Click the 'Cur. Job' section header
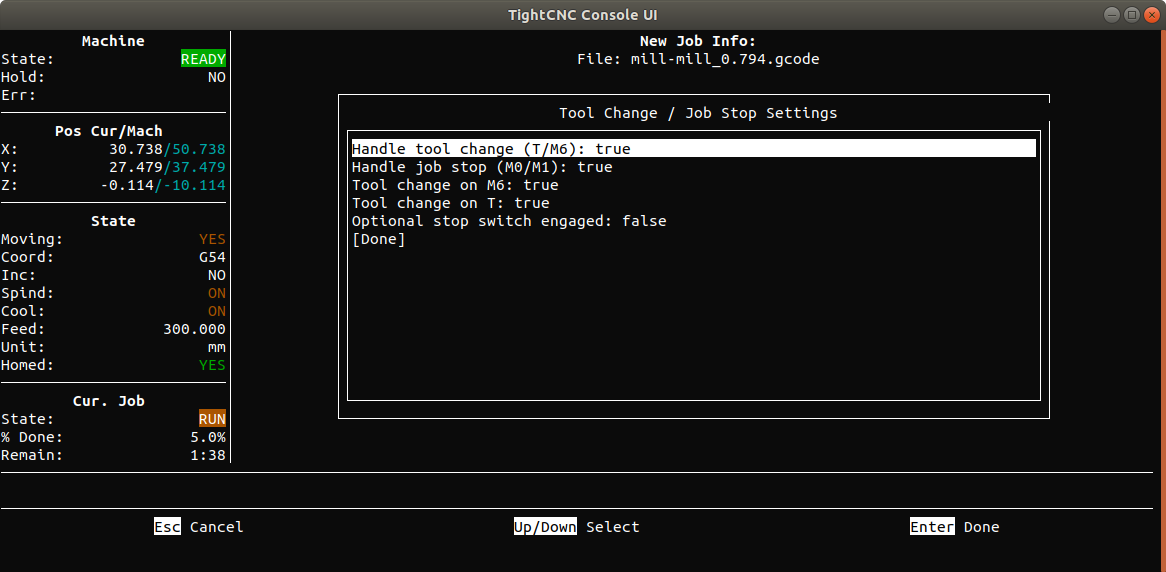Screen dimensions: 1166x572 109,401
